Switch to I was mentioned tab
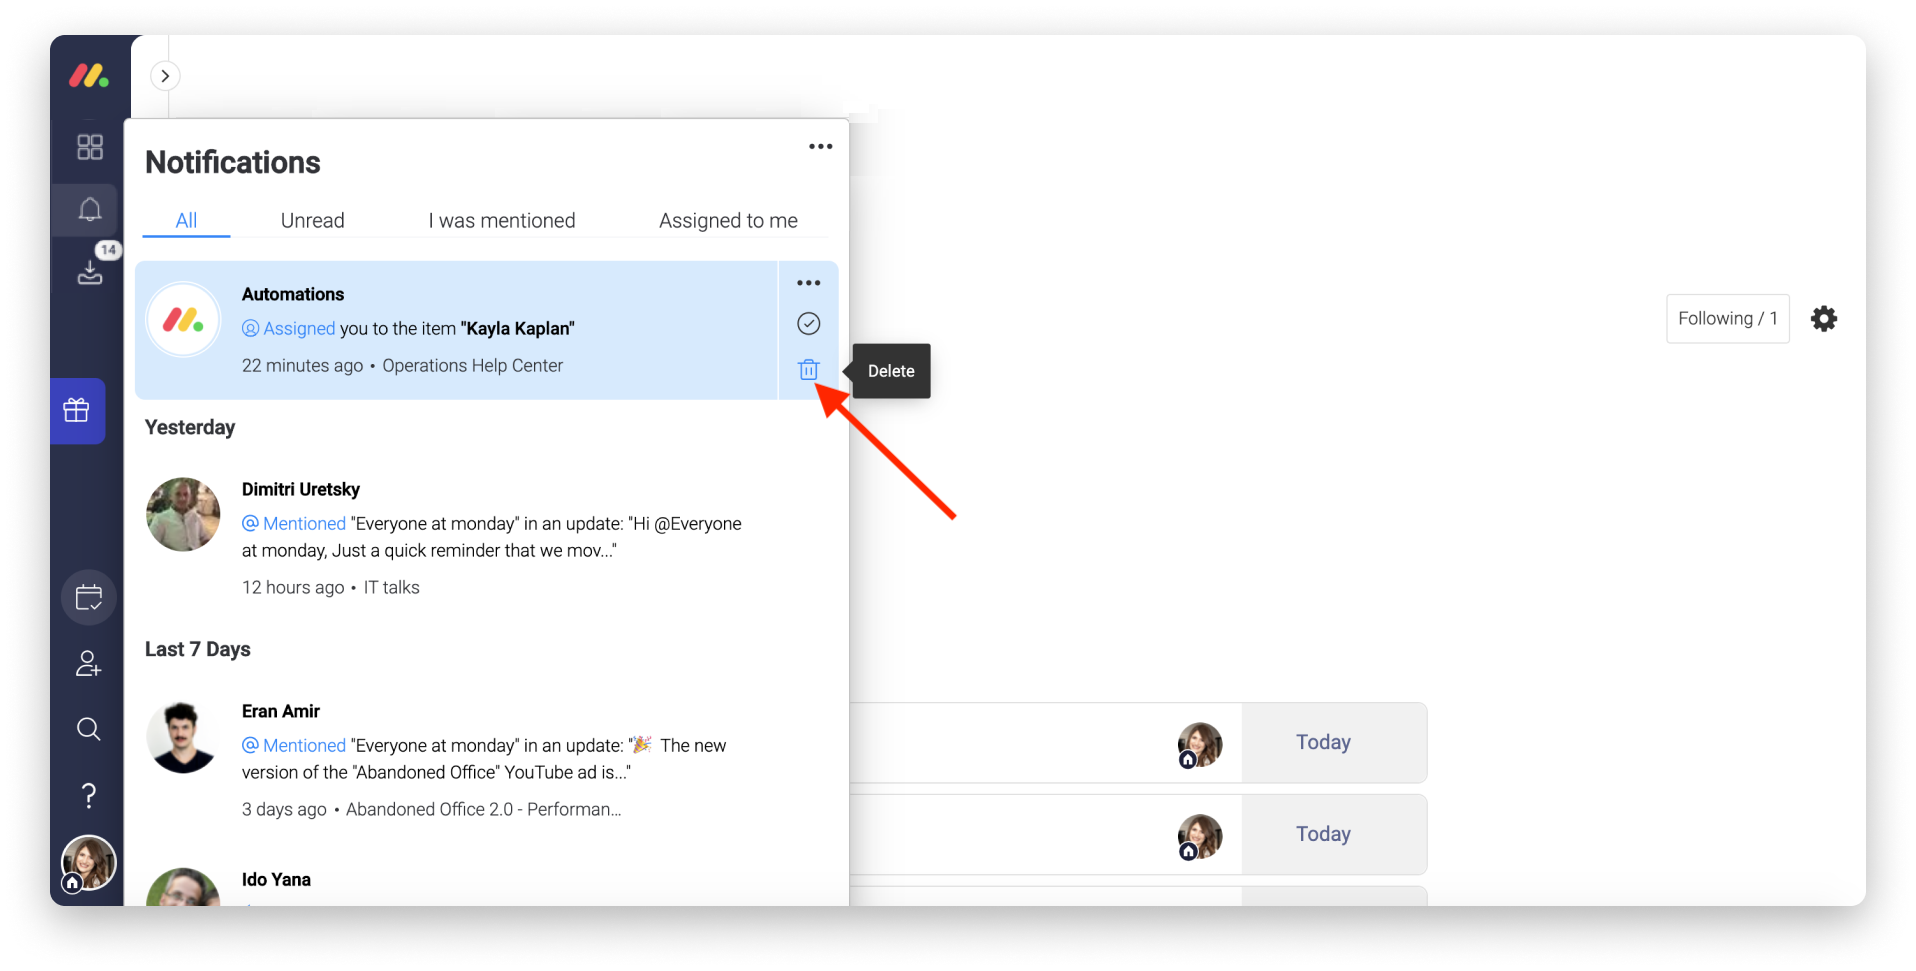This screenshot has height=971, width=1916. pos(502,220)
